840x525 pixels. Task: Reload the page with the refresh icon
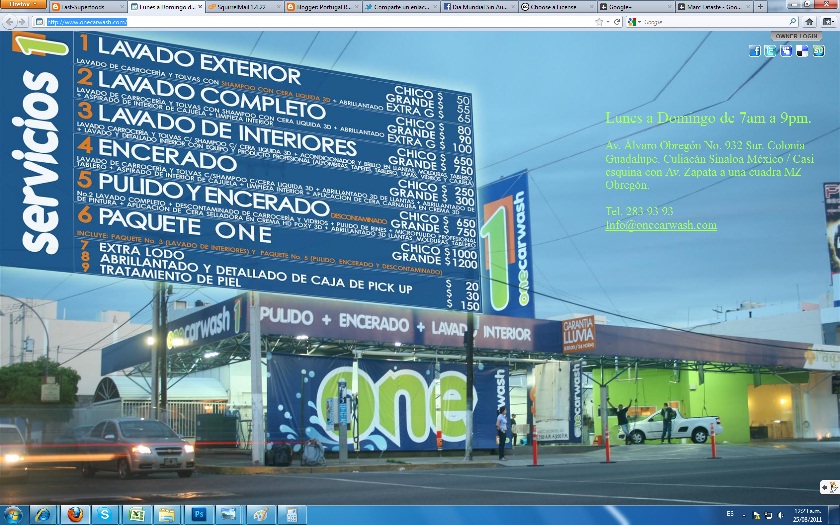tap(617, 22)
